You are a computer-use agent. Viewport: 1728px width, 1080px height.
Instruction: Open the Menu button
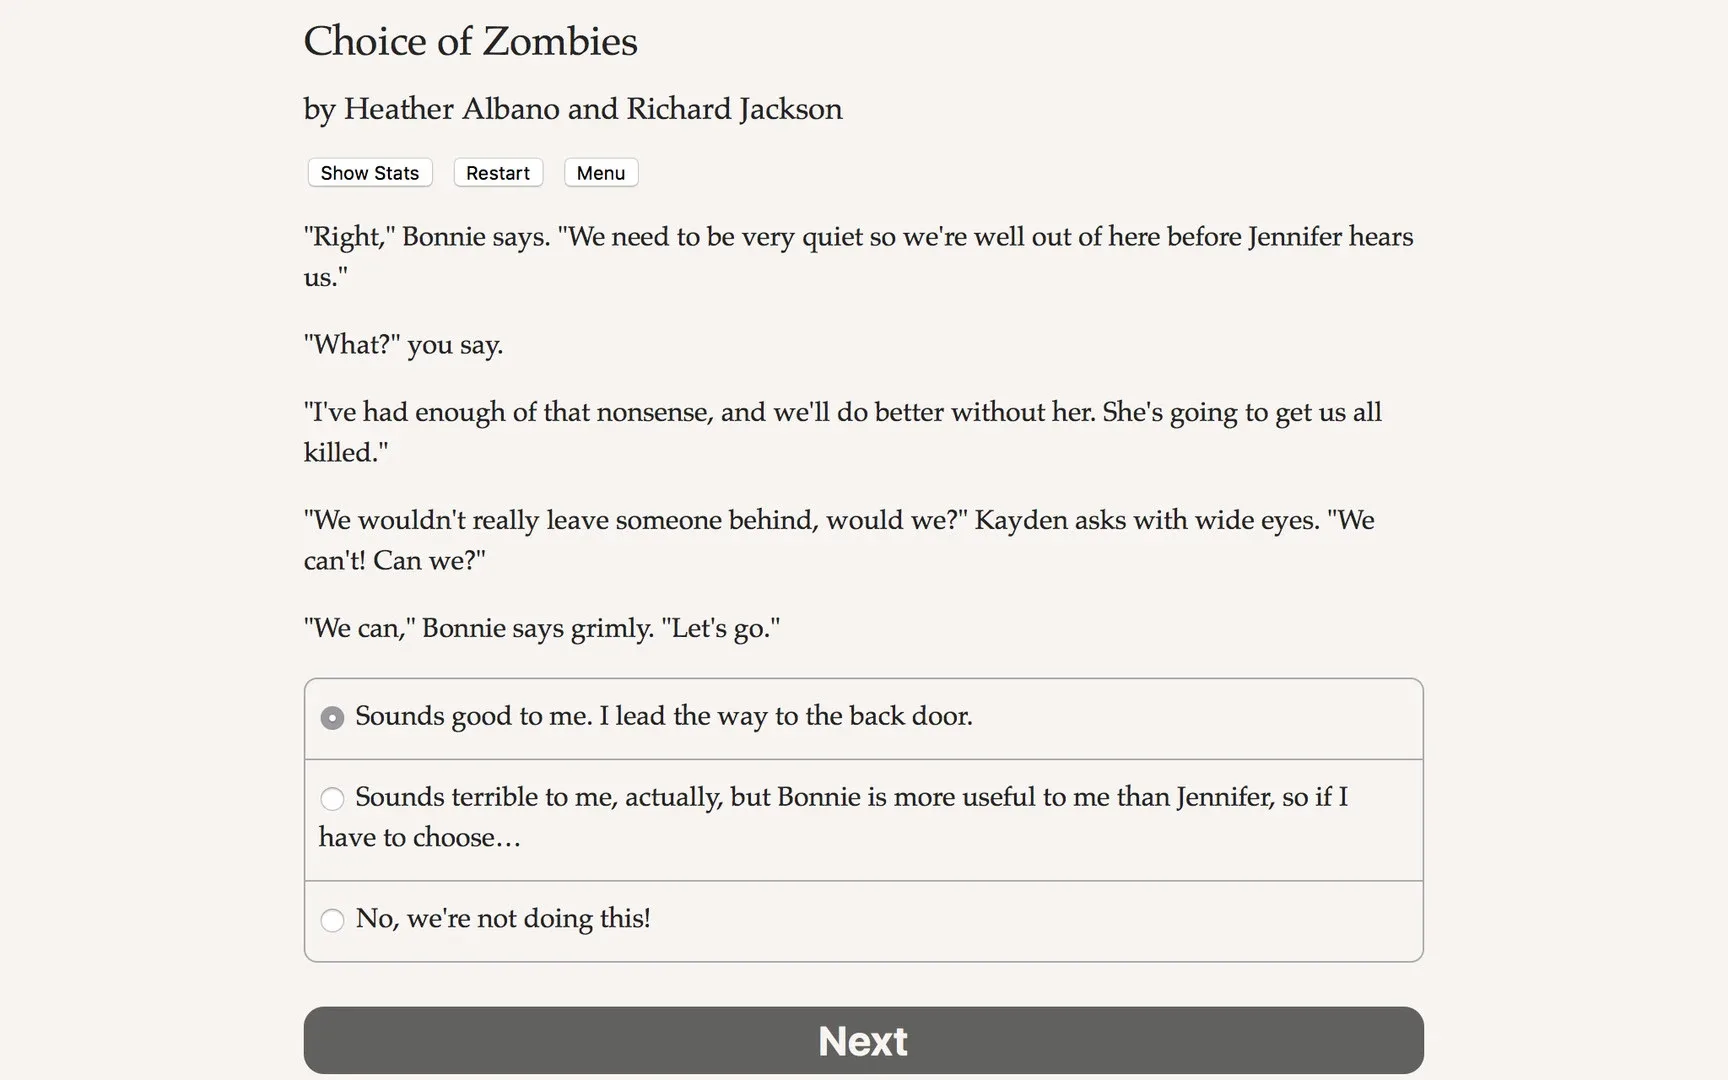tap(600, 173)
